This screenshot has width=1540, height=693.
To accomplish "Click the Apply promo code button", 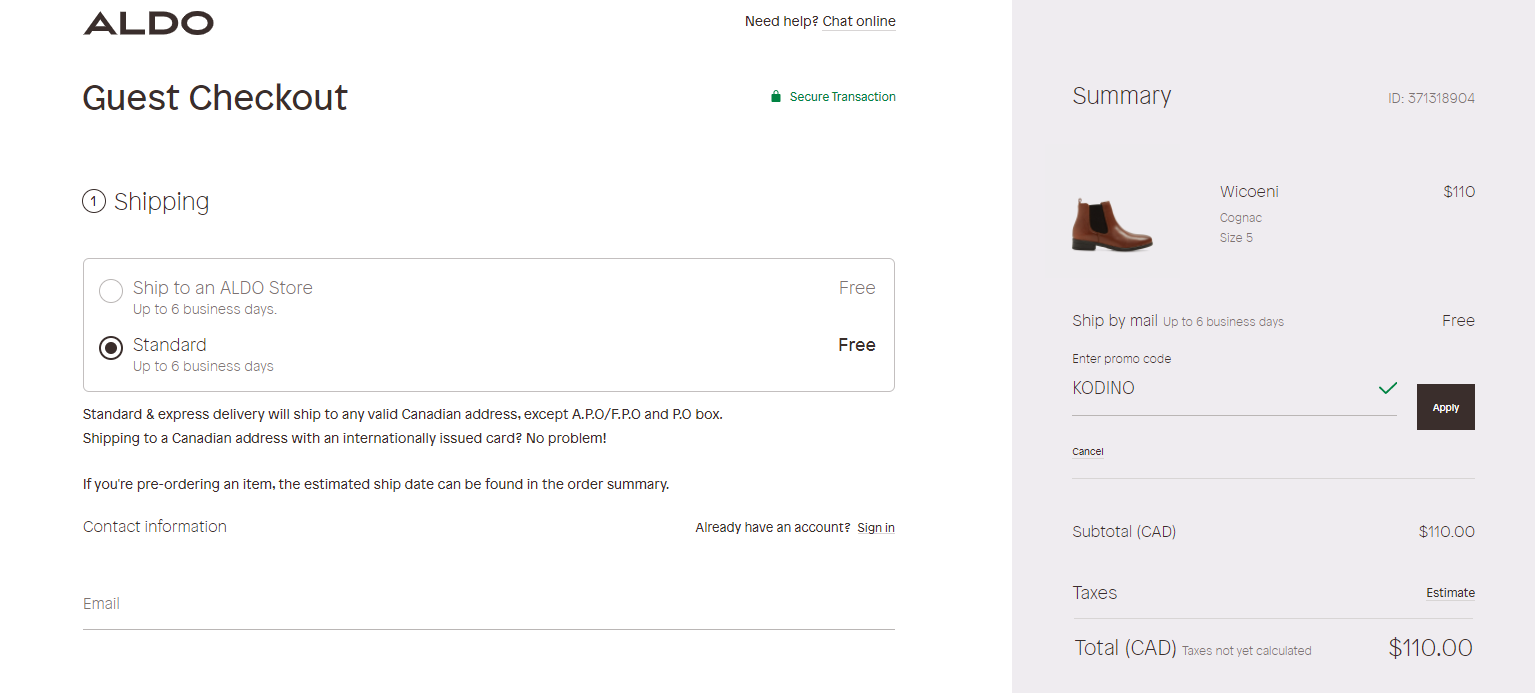I will tap(1445, 407).
